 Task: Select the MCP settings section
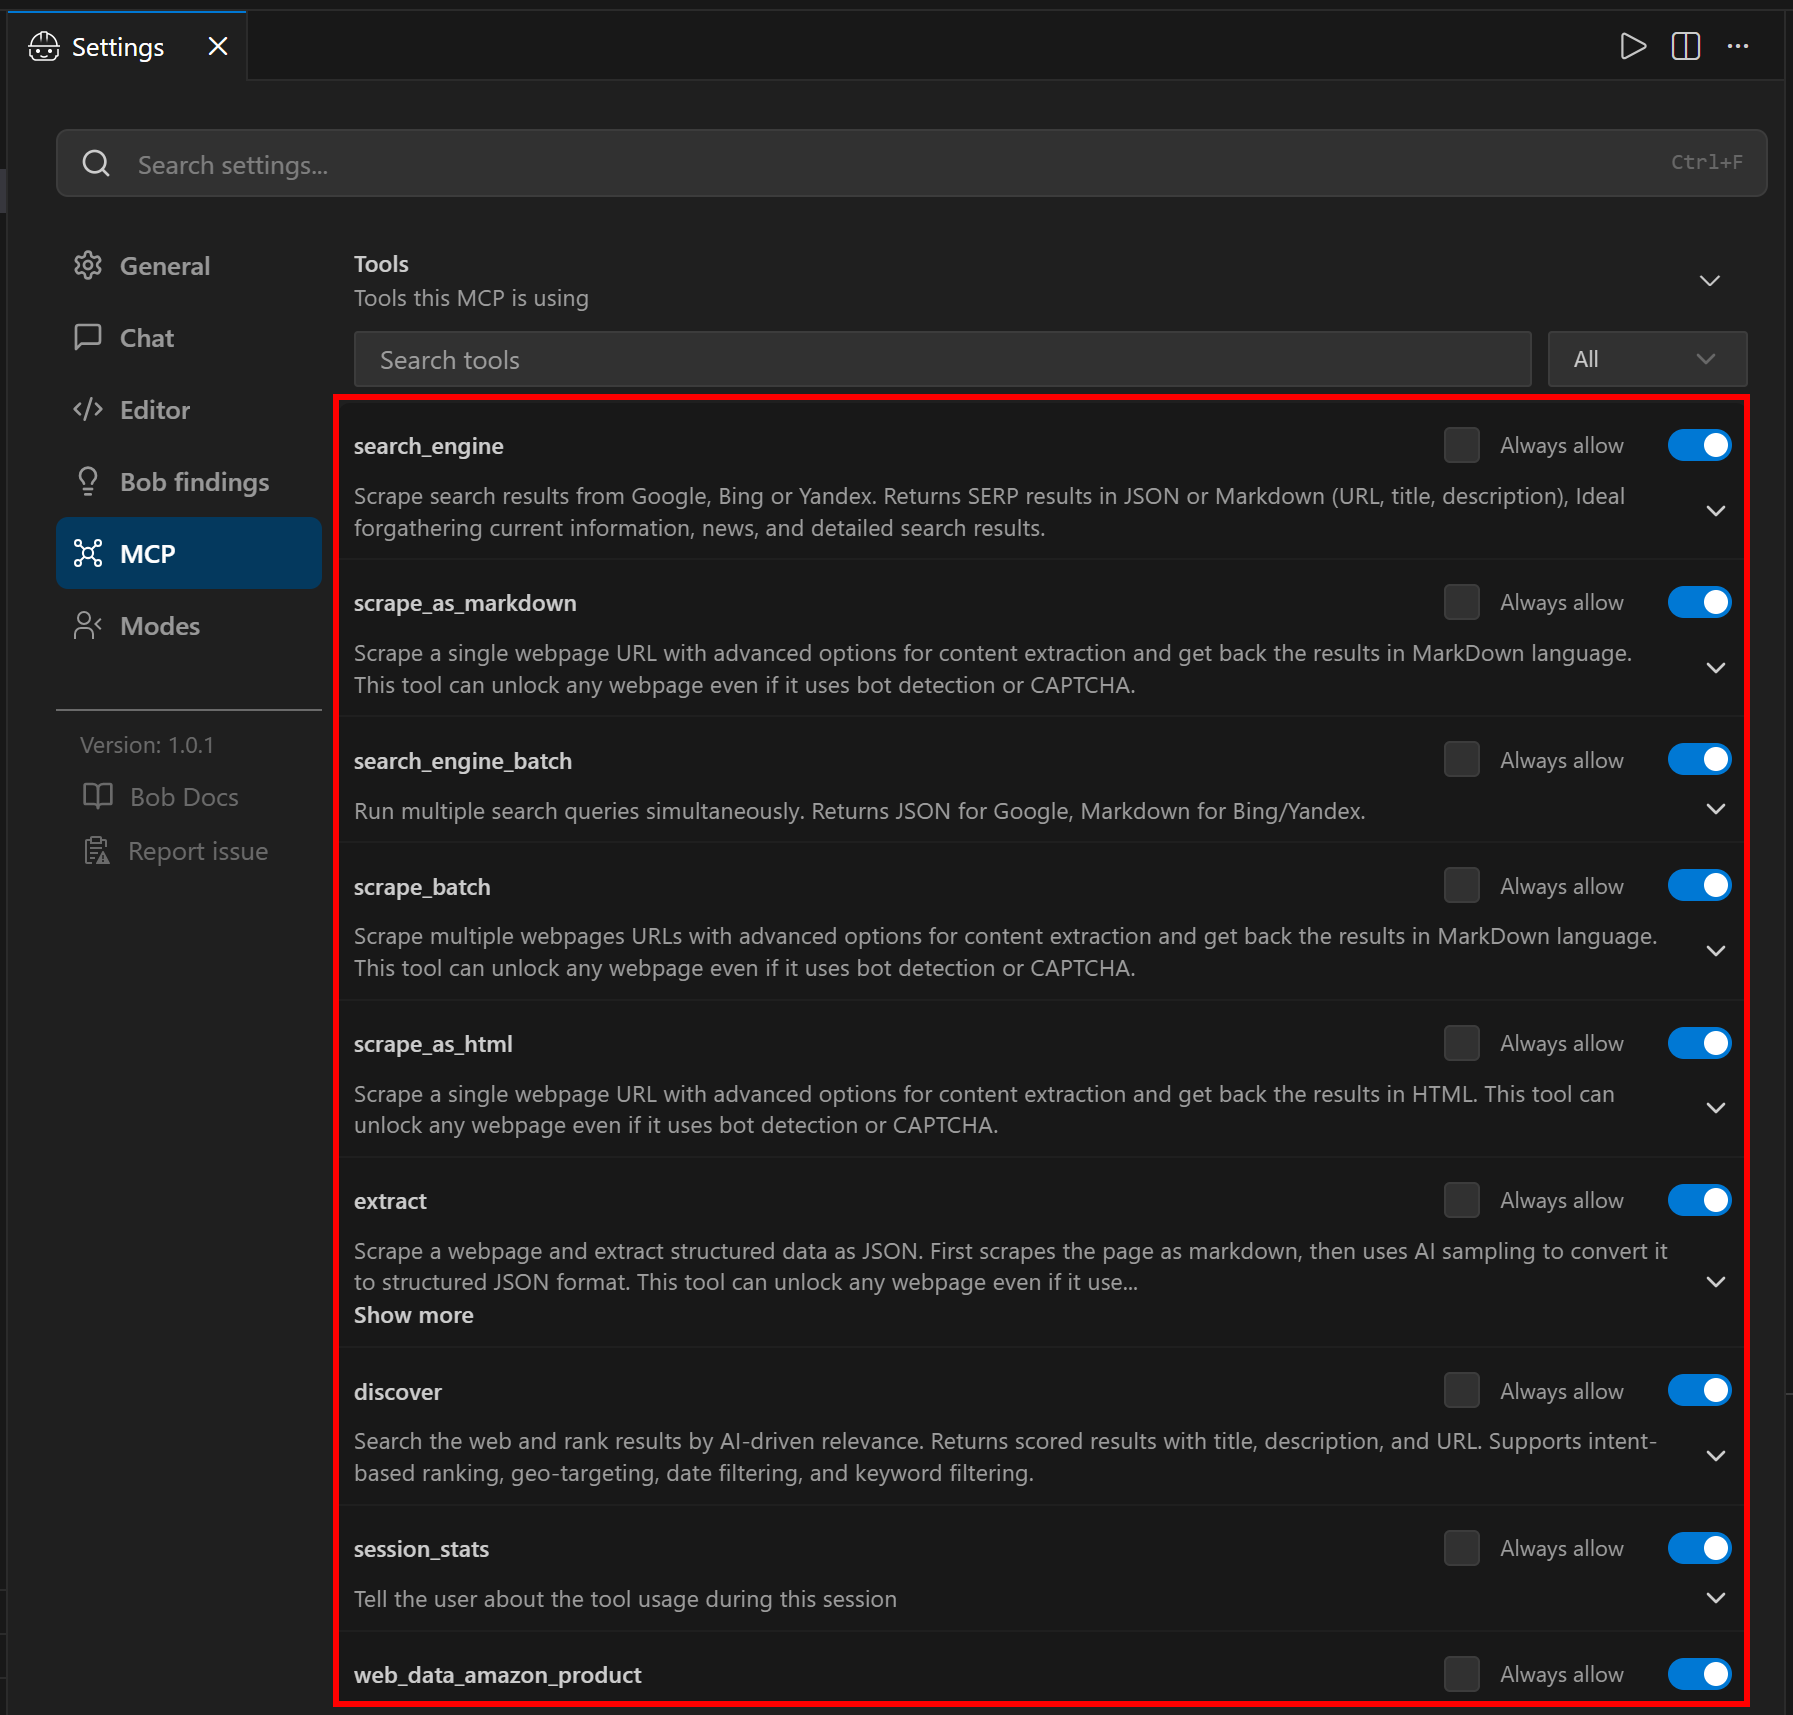coord(189,553)
